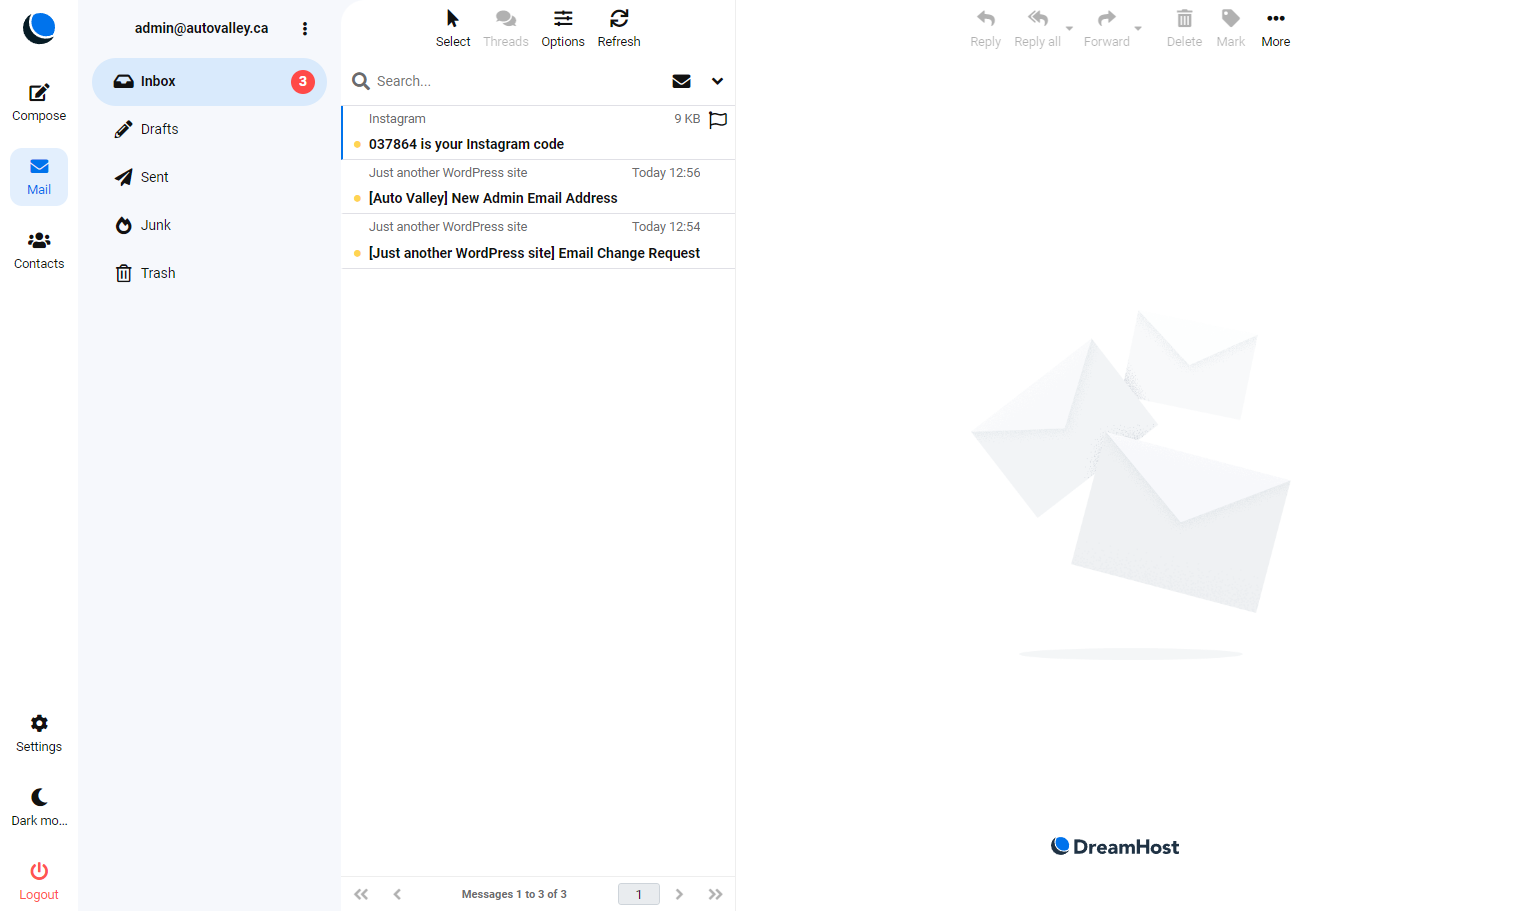Image resolution: width=1525 pixels, height=911 pixels.
Task: Open list Options
Action: (563, 29)
